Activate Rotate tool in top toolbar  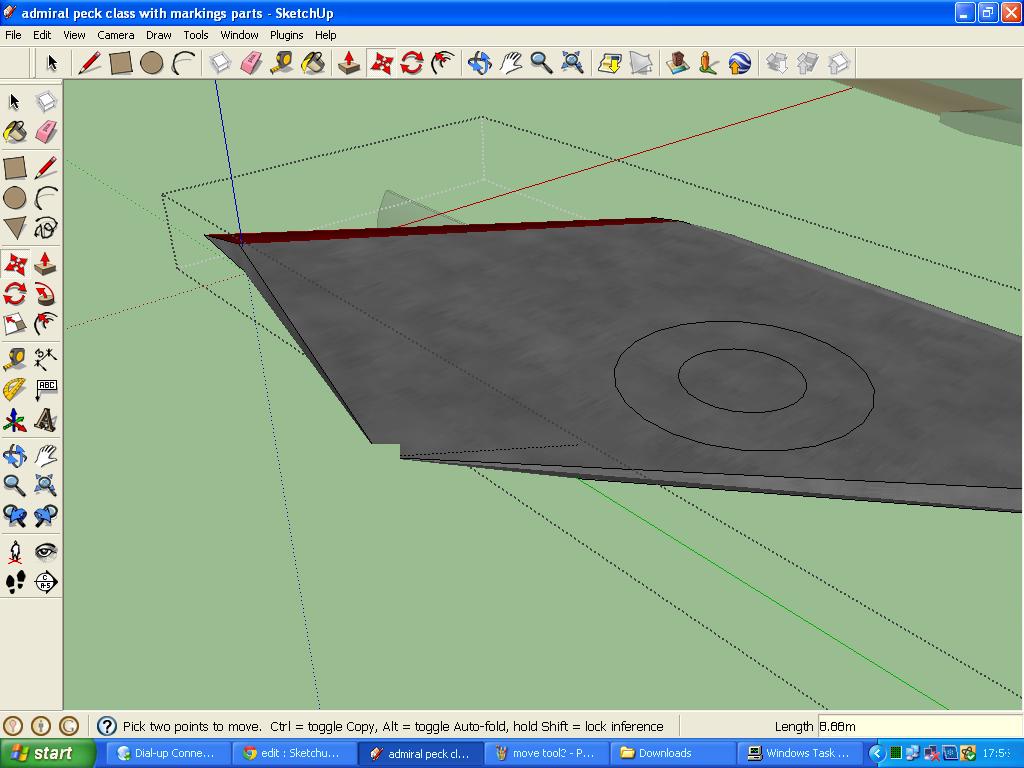(412, 63)
